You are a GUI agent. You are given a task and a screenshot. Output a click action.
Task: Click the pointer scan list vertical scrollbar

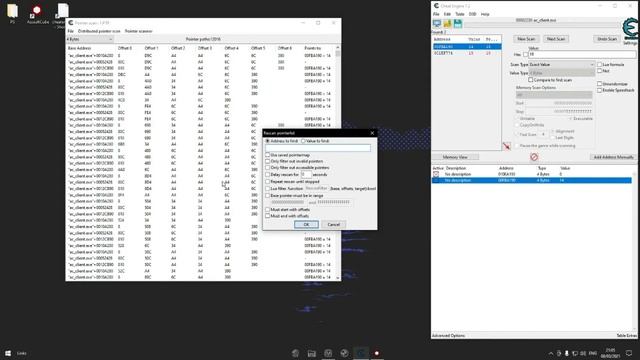coord(338,162)
